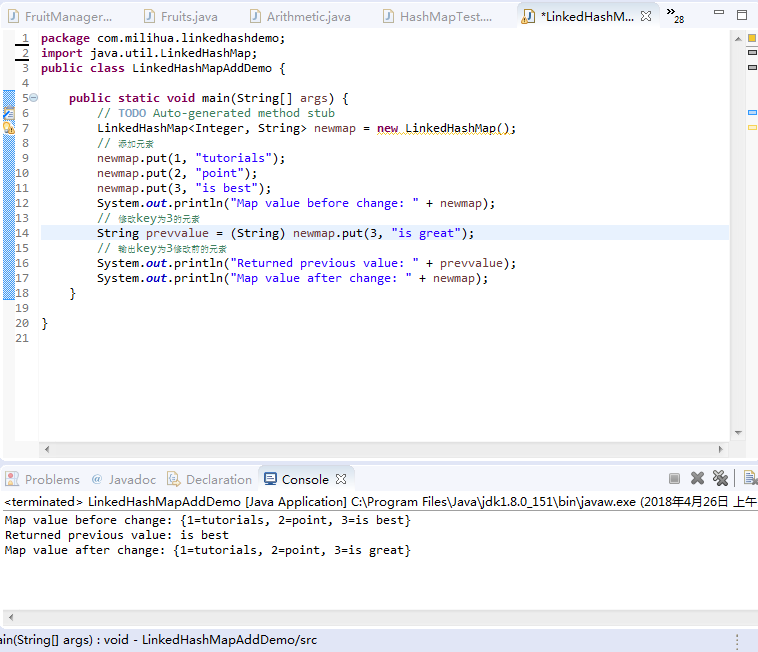Open the Fruits.java editor tab
Screen dimensions: 758x652
tap(181, 16)
